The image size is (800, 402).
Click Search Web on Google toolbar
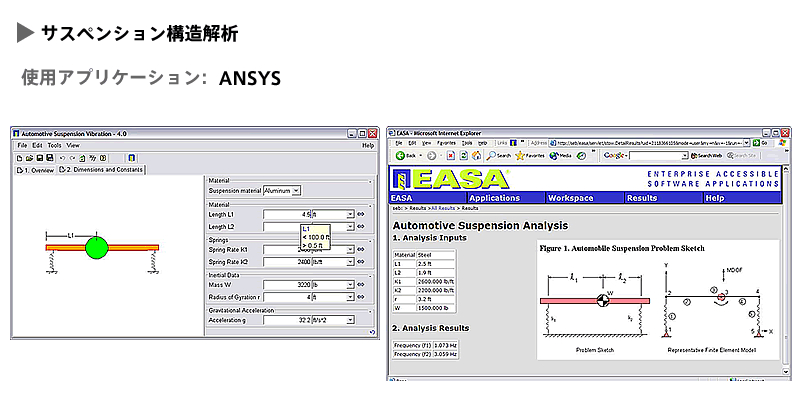(x=707, y=156)
